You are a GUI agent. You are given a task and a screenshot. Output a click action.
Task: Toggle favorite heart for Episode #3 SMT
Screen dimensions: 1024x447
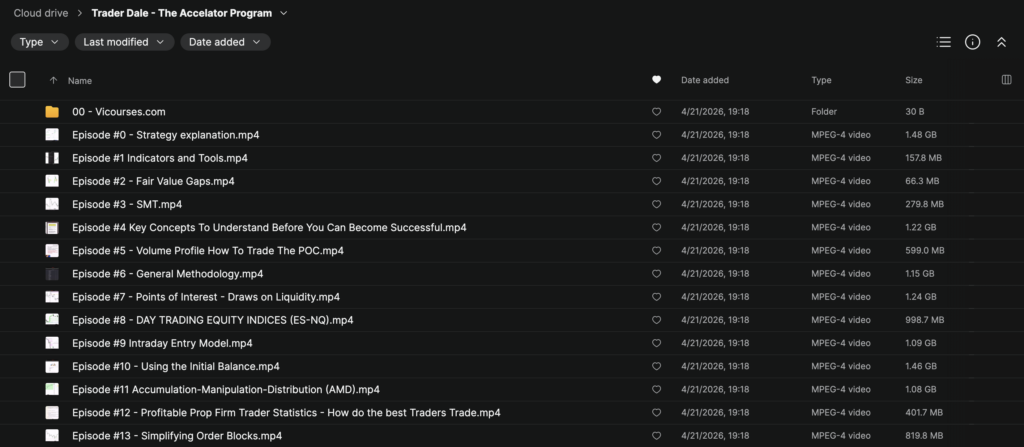[656, 204]
